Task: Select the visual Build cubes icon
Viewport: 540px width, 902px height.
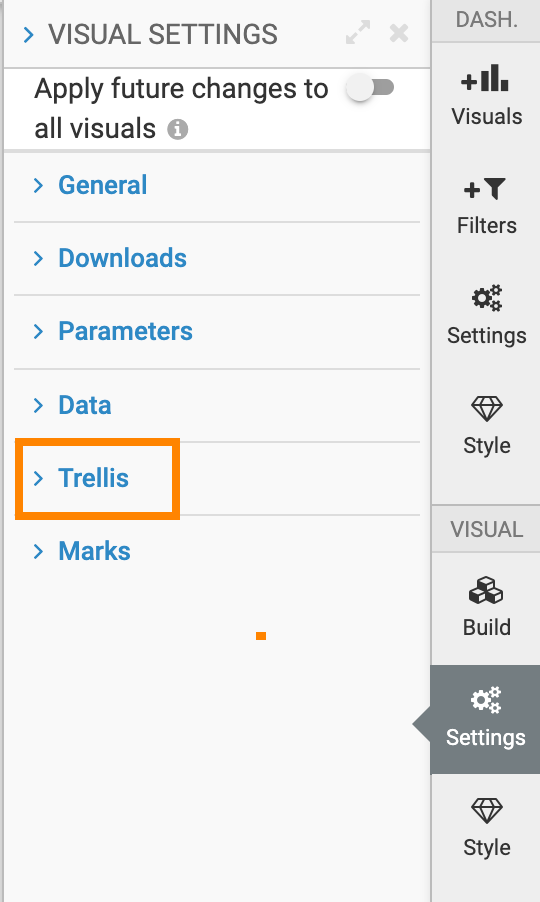Action: click(486, 590)
